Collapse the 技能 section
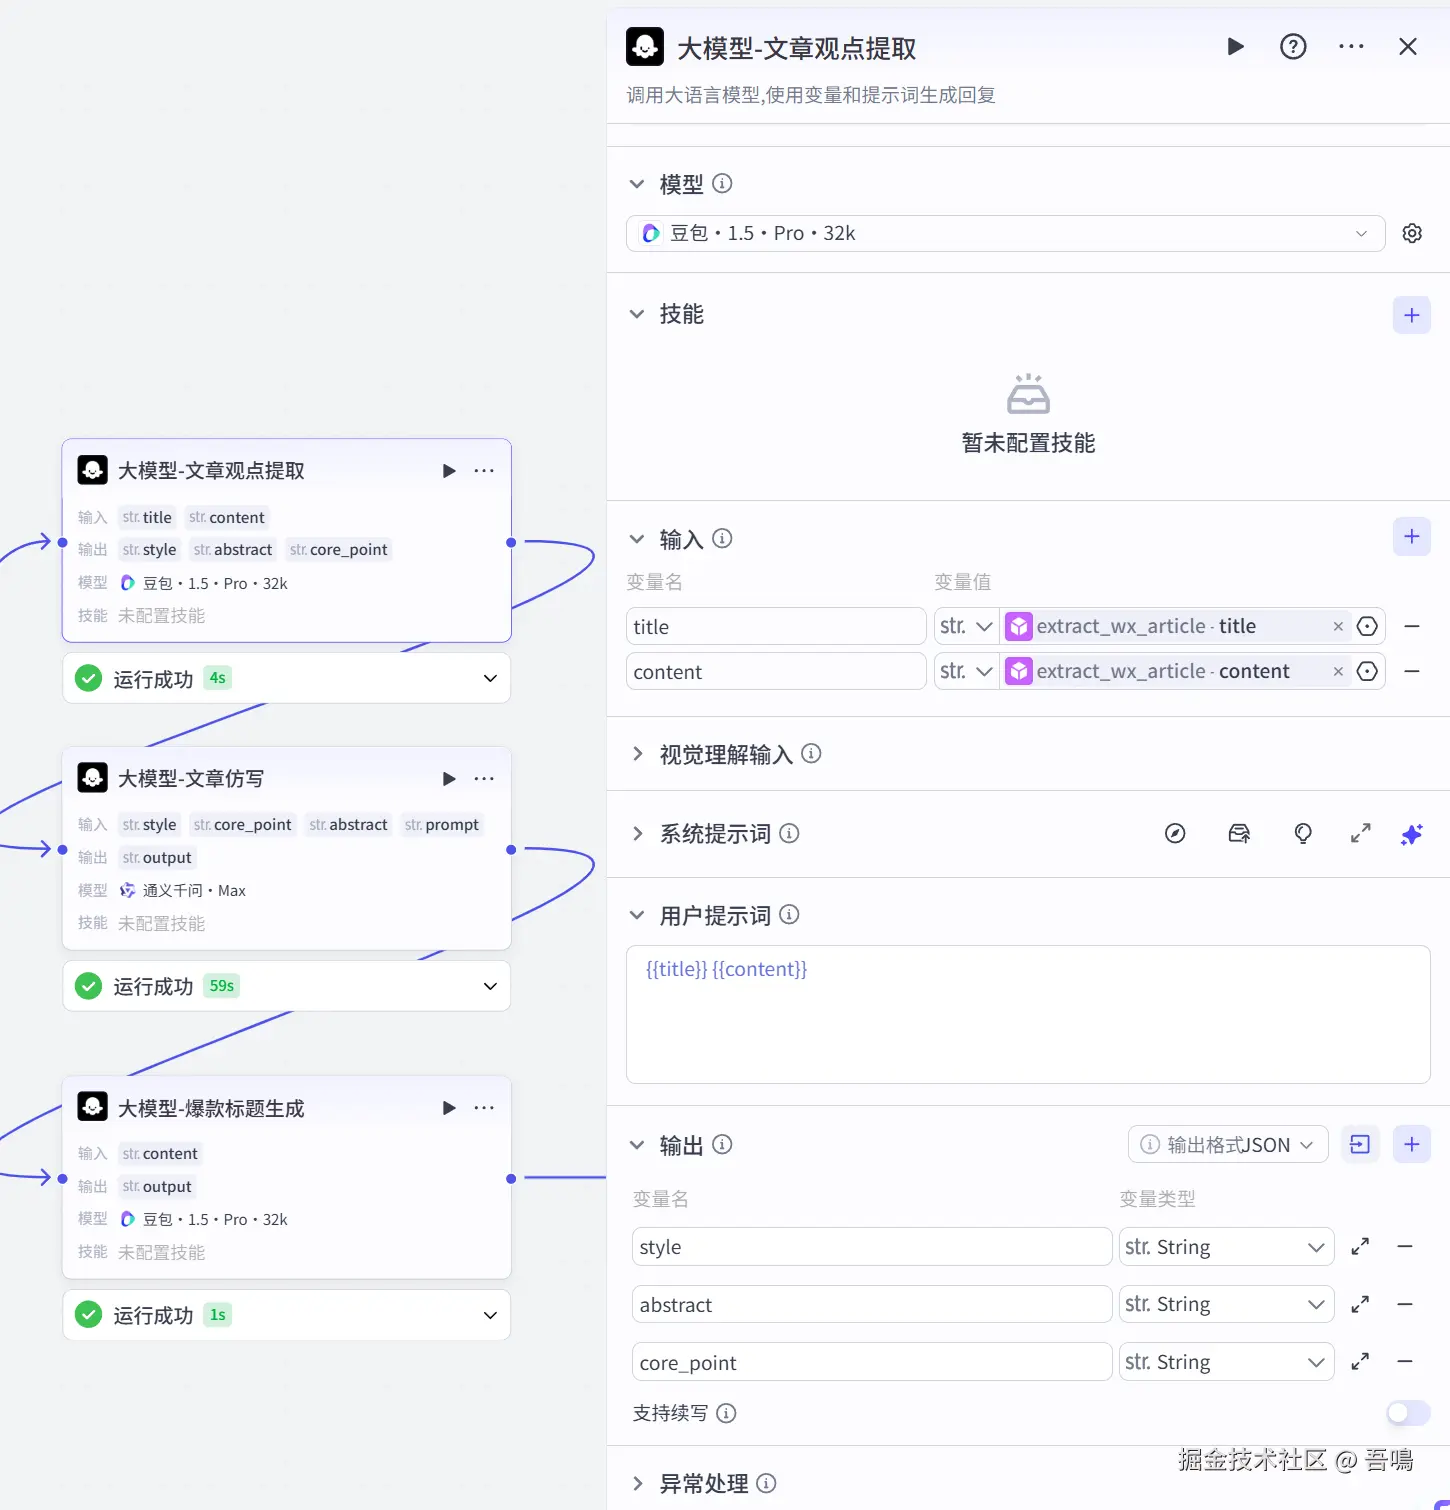The image size is (1450, 1510). (x=637, y=314)
